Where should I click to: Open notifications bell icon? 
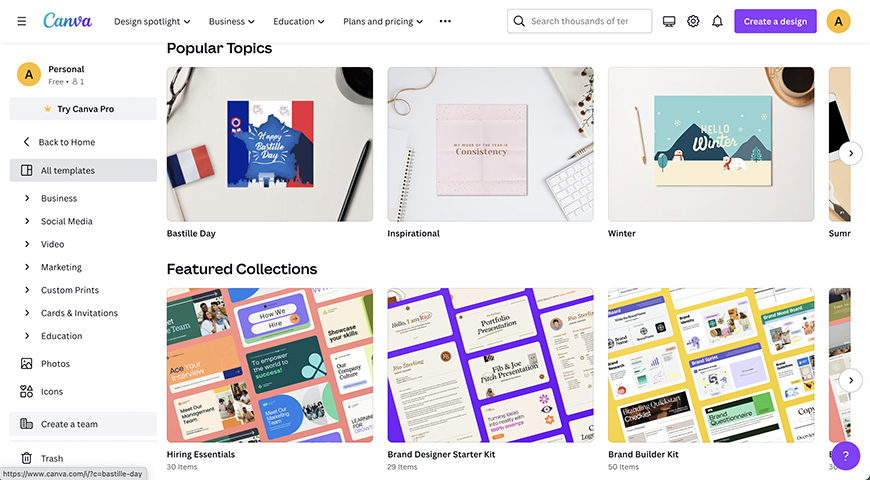coord(717,21)
